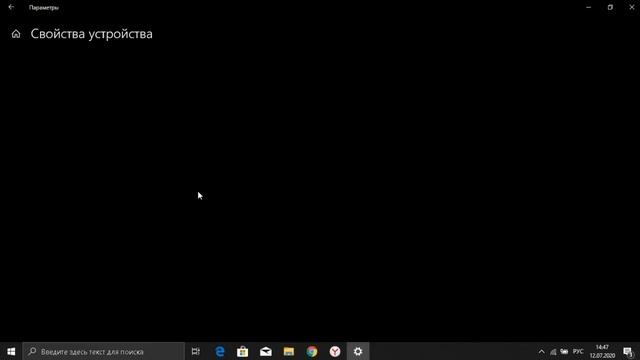Minimize the Settings window
Viewport: 640px width, 360px height.
tap(589, 7)
